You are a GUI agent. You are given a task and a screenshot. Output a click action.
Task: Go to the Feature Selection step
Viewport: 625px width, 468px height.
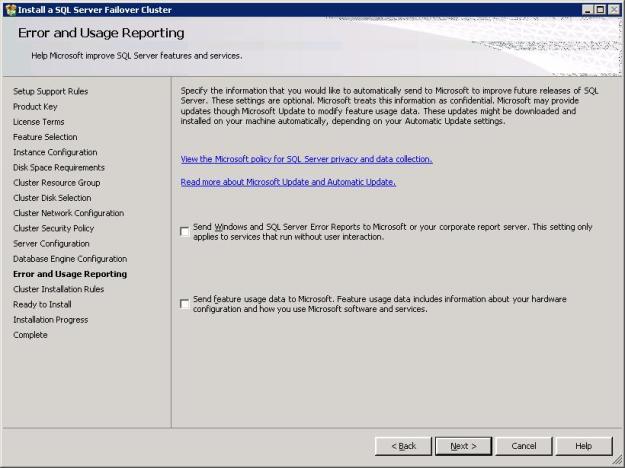tap(45, 137)
